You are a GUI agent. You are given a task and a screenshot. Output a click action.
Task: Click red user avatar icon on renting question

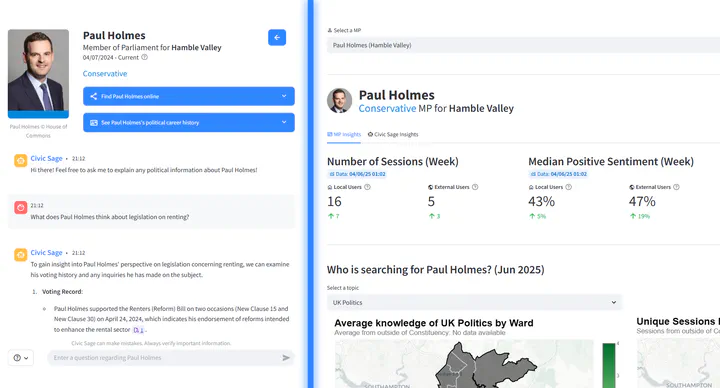[x=21, y=208]
